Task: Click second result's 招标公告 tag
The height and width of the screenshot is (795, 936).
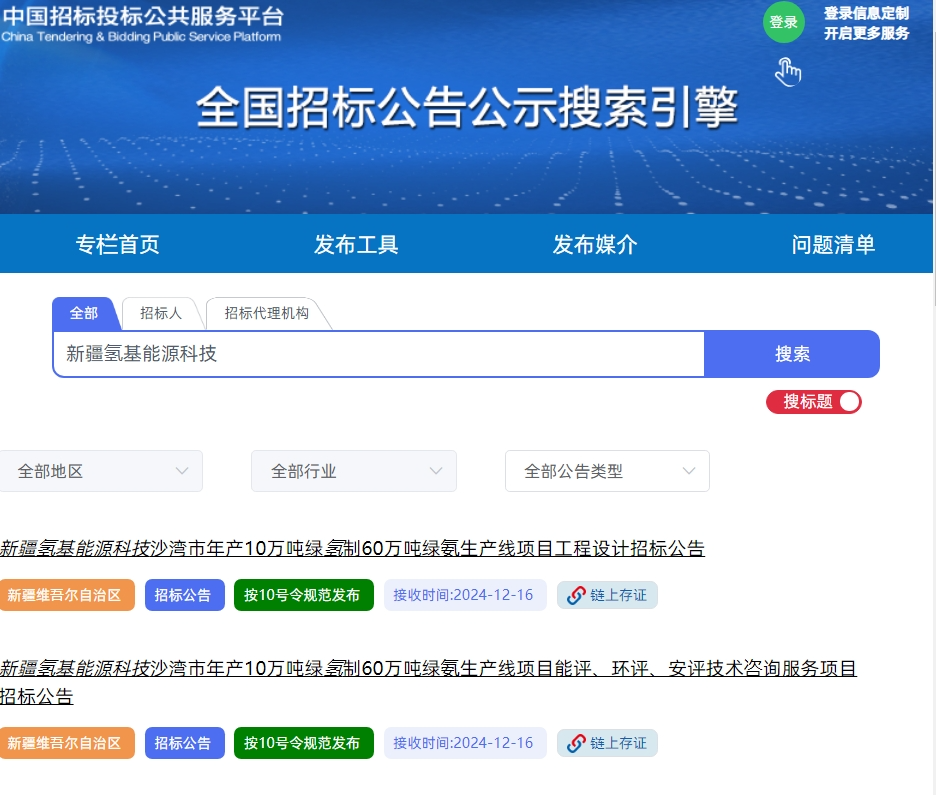Action: click(x=184, y=743)
